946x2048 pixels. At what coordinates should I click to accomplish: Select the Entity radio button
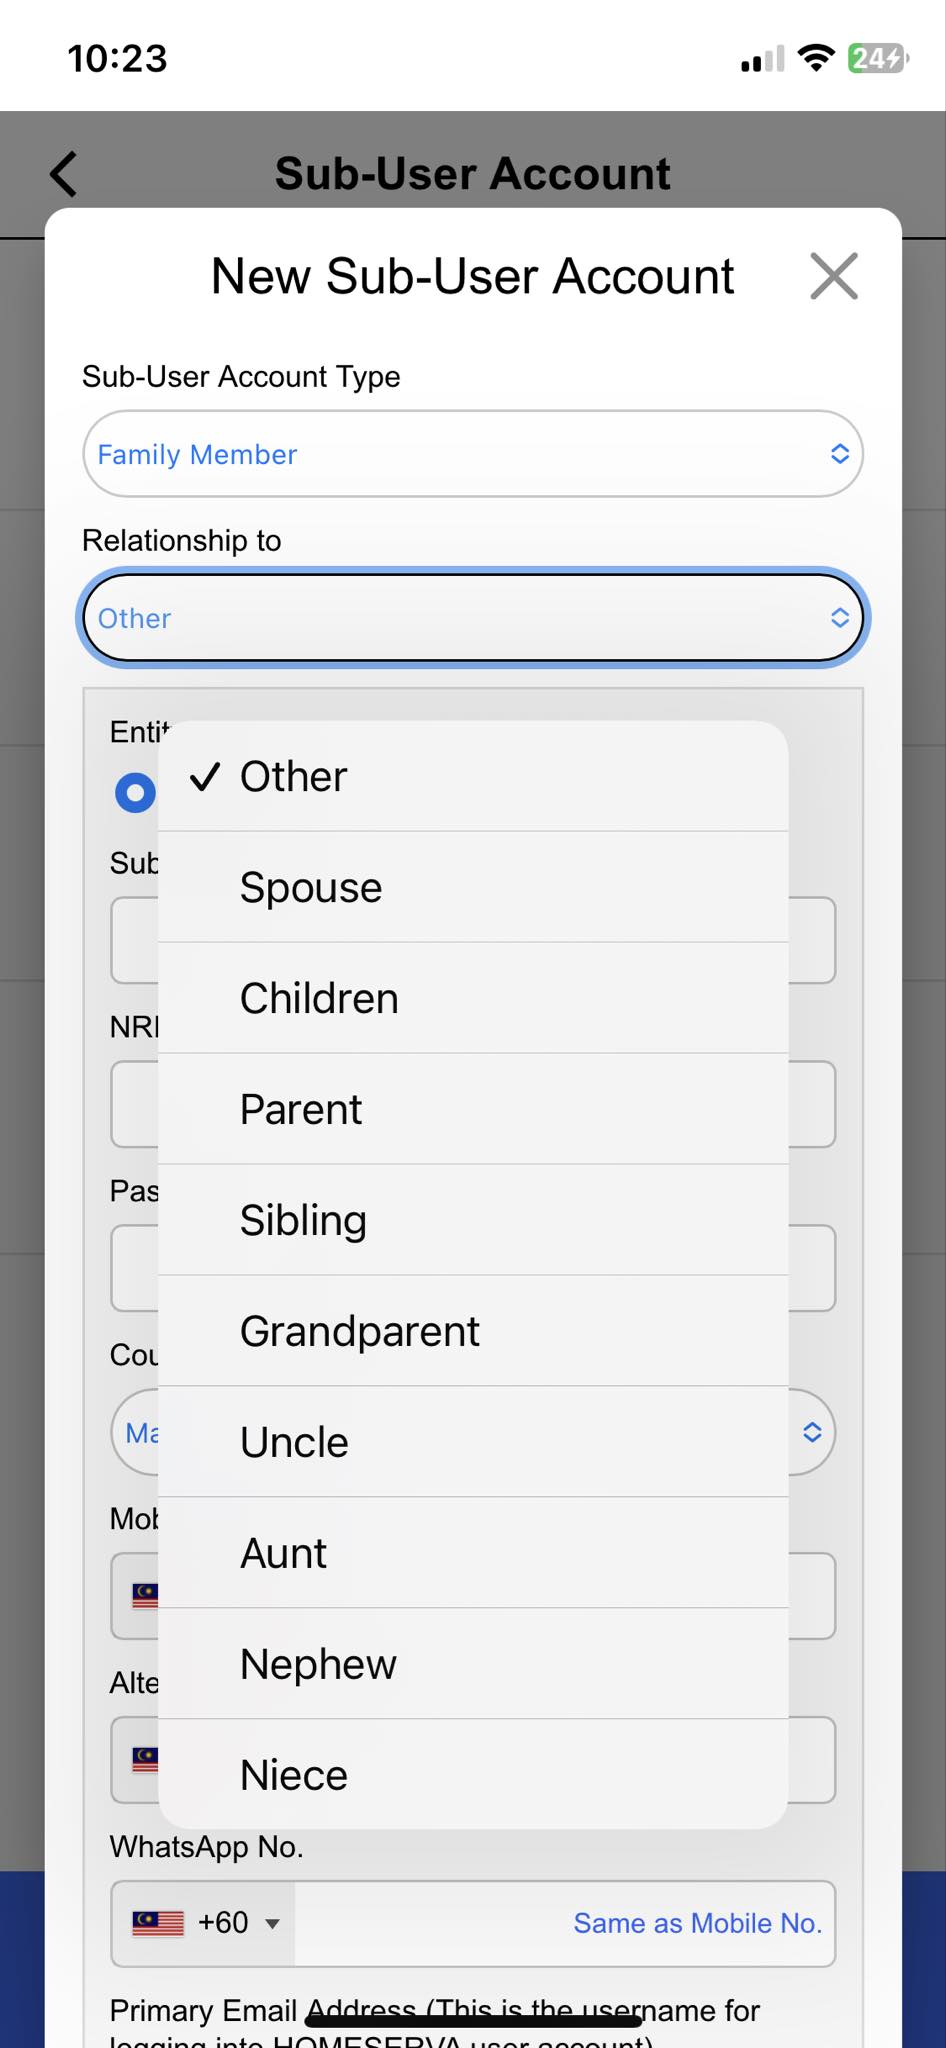pyautogui.click(x=135, y=792)
